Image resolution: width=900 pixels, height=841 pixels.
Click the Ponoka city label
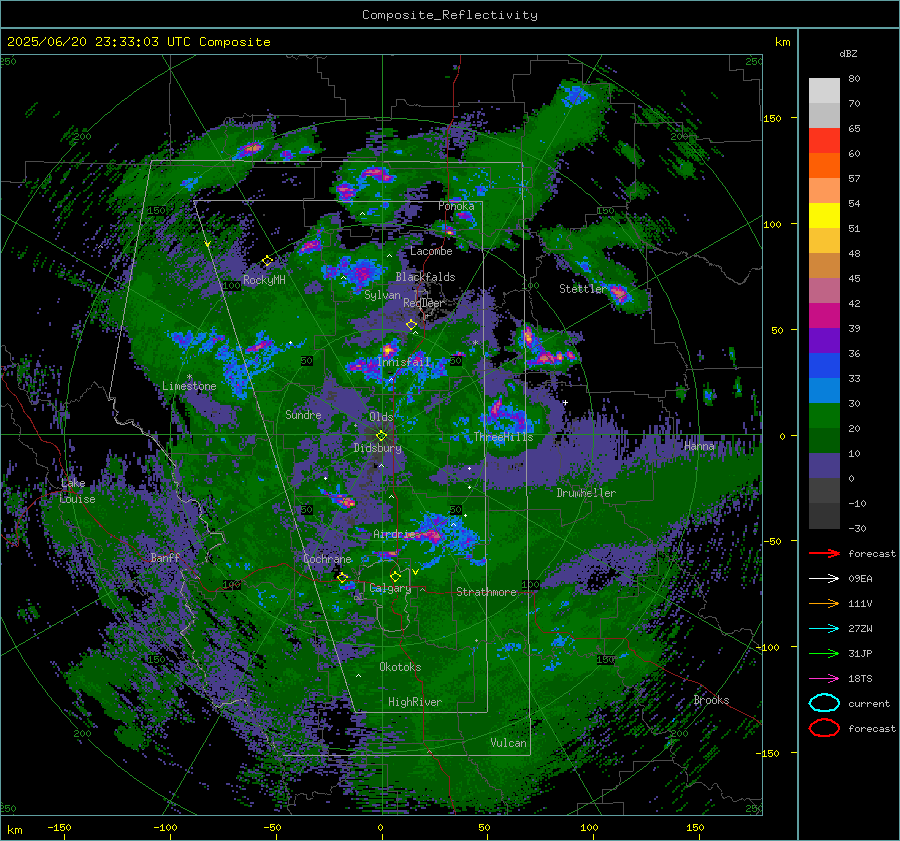[x=456, y=206]
